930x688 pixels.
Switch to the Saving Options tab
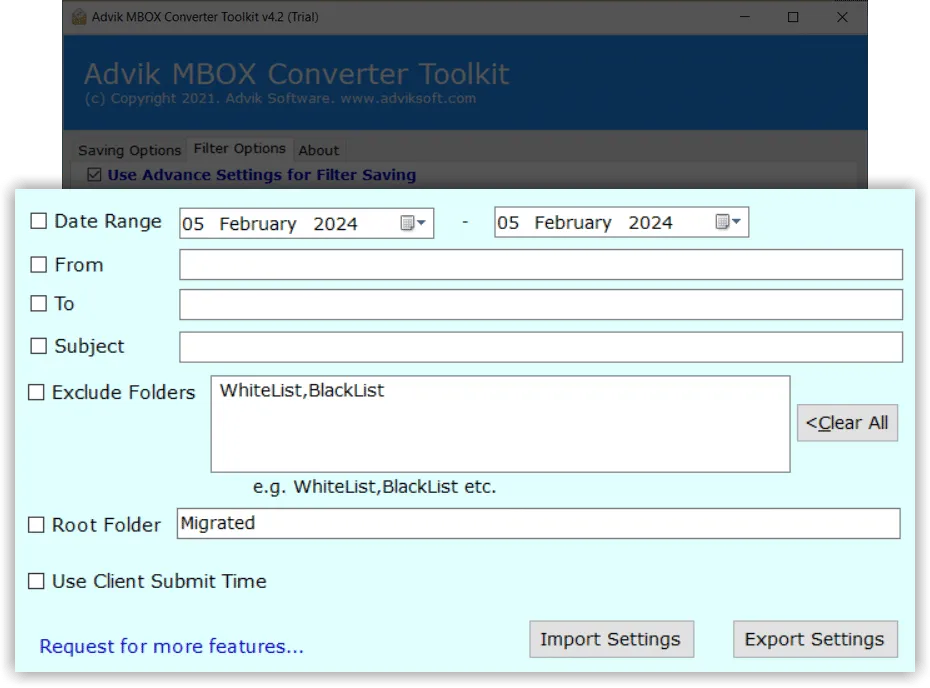coord(129,150)
